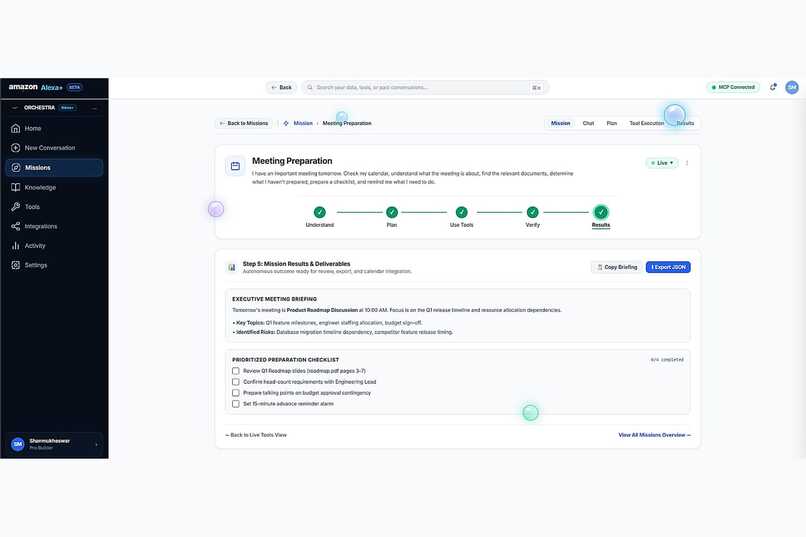Check Prepare talking points on budget checkbox
The width and height of the screenshot is (806, 537).
[236, 393]
